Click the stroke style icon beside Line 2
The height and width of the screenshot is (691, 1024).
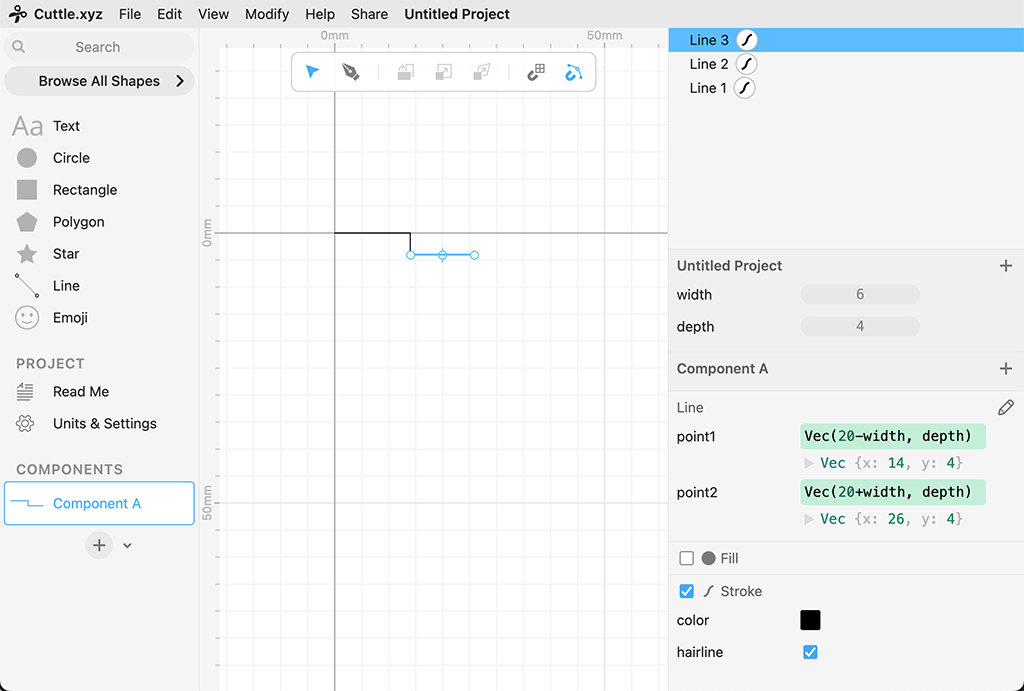pyautogui.click(x=746, y=64)
